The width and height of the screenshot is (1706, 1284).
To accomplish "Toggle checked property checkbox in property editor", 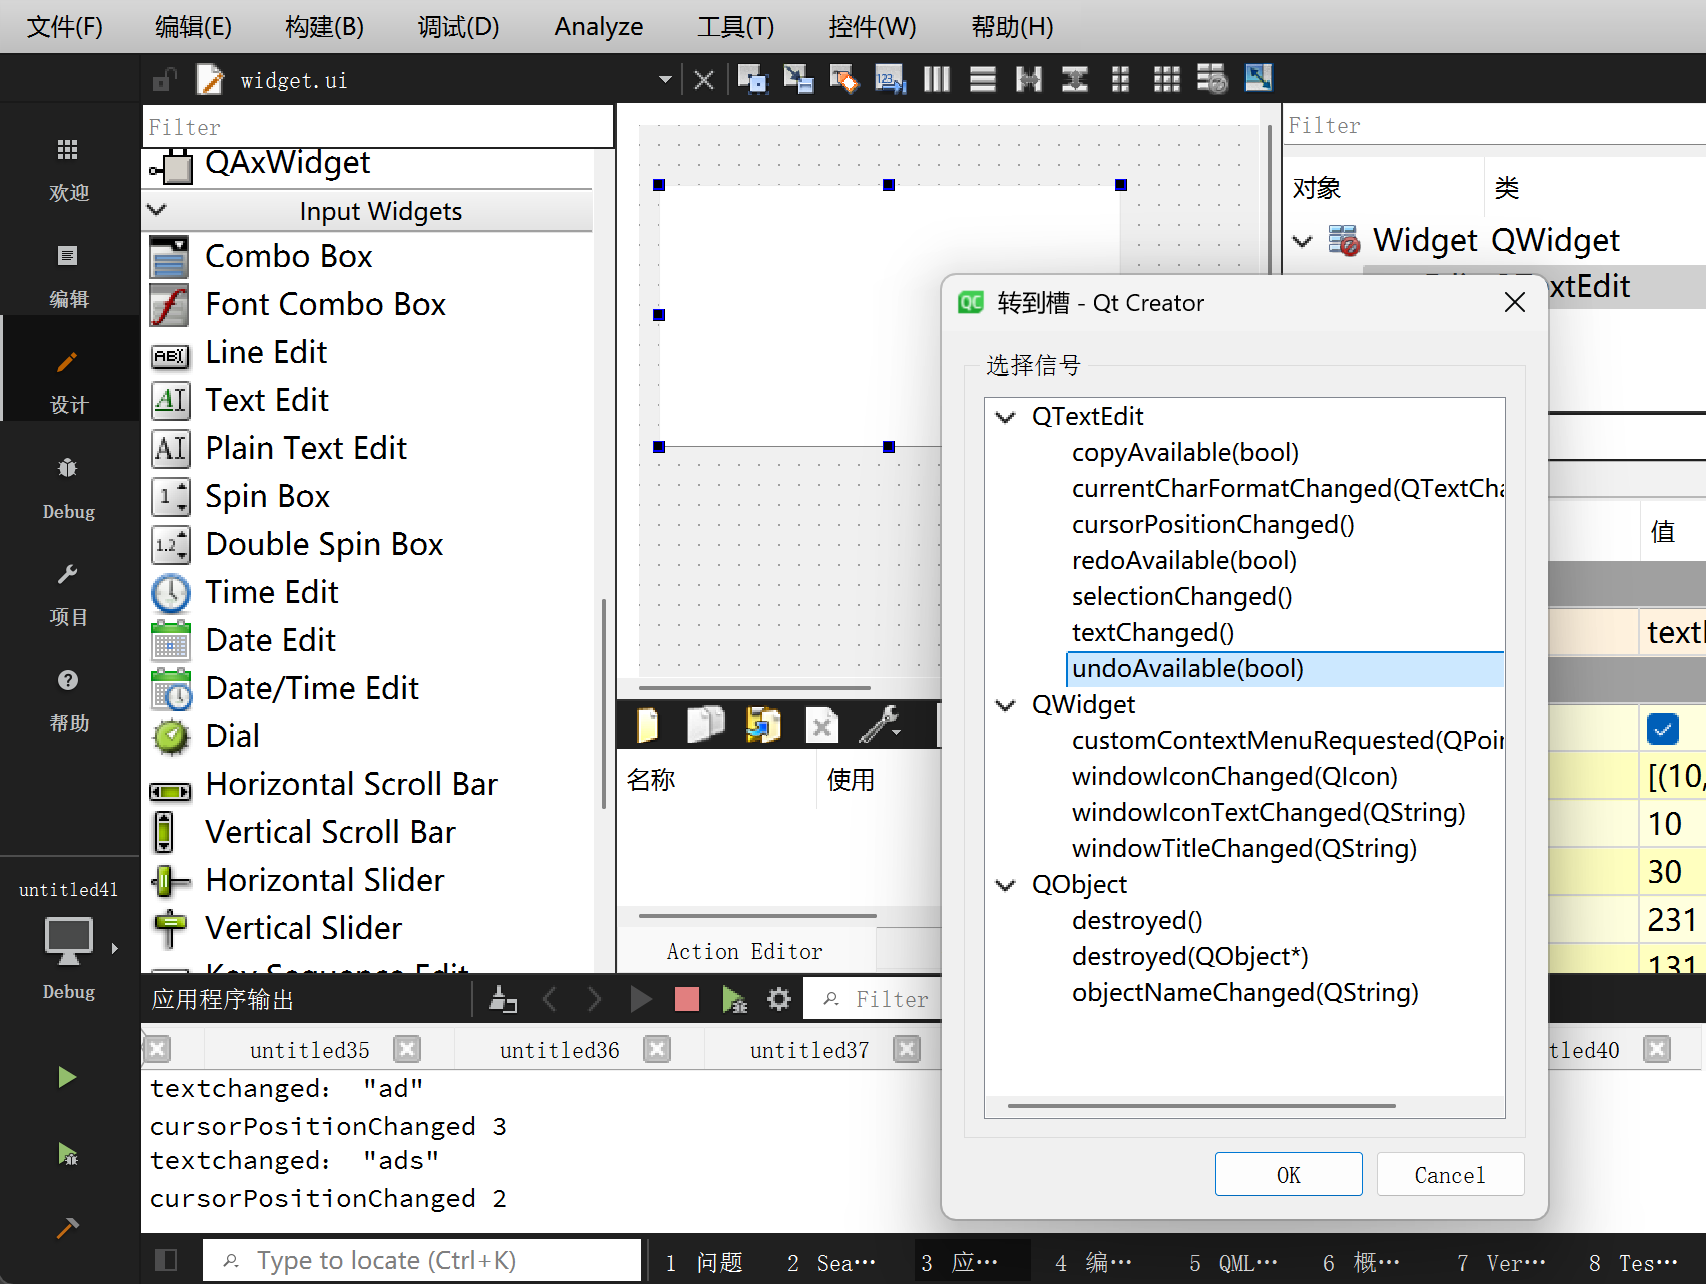I will click(x=1662, y=729).
